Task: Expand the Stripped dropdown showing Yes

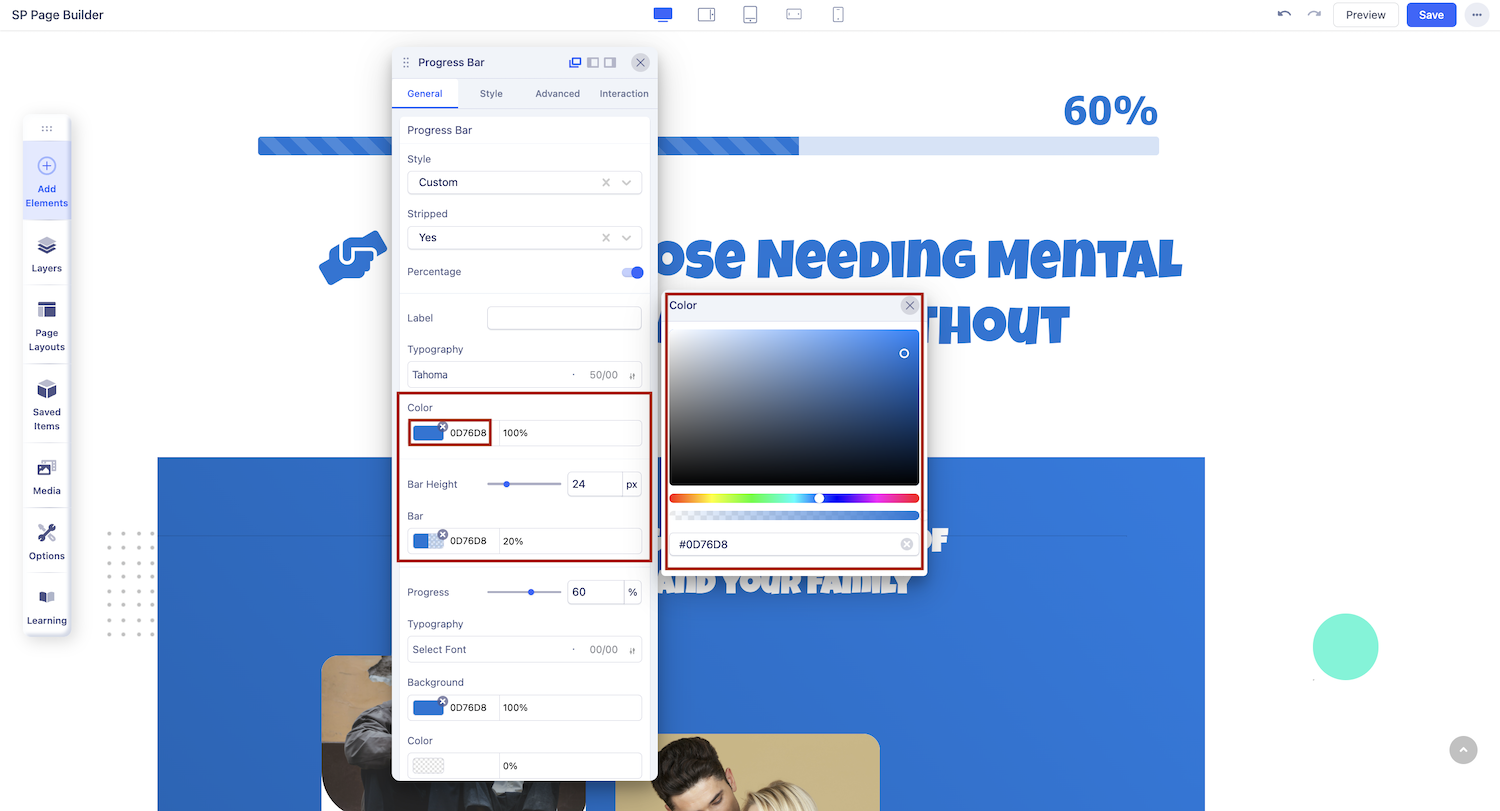Action: (524, 238)
